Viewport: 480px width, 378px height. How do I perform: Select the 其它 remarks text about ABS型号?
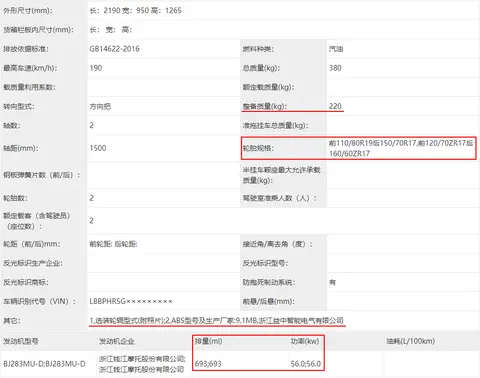click(216, 321)
